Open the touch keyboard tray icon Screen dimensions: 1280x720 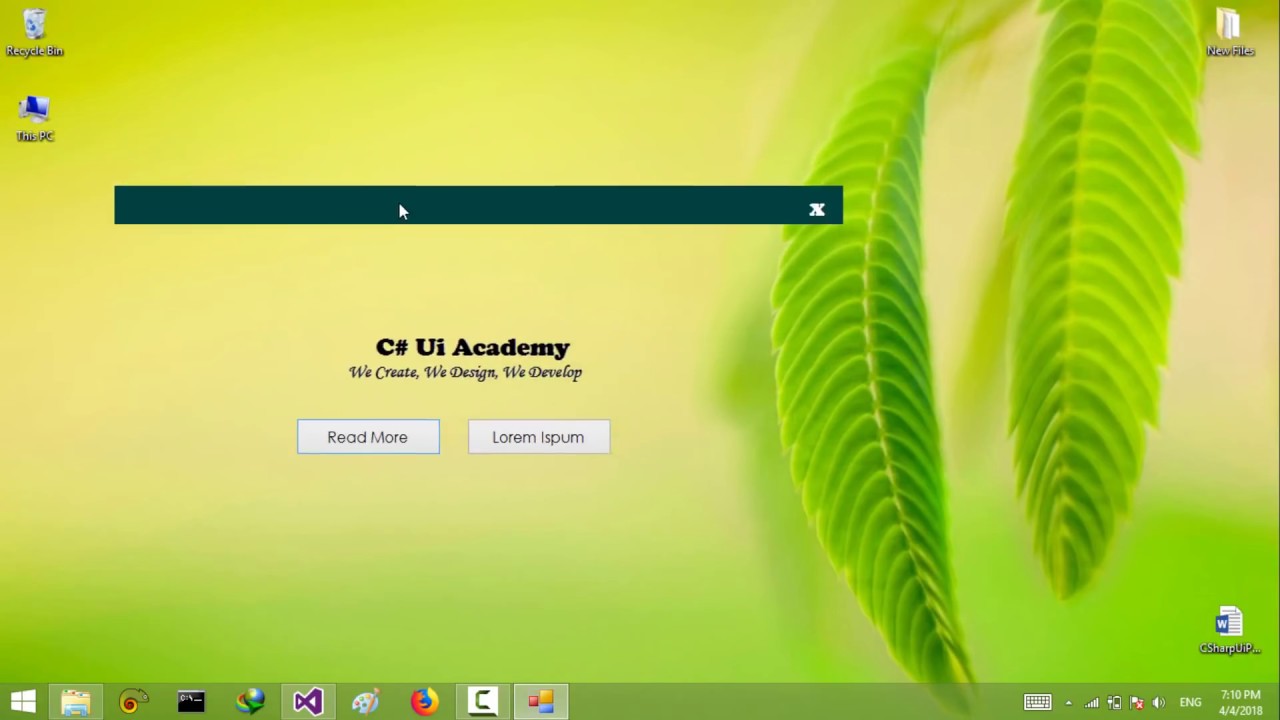coord(1037,702)
